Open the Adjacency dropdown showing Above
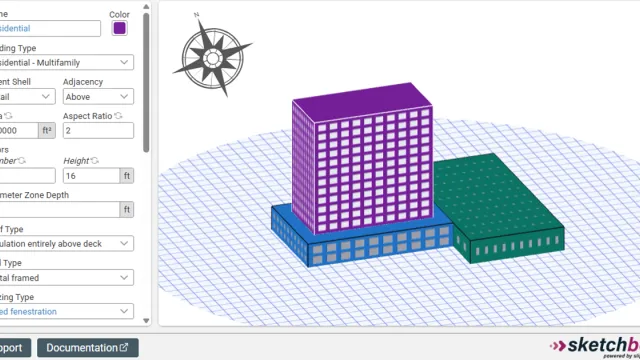This screenshot has width=640, height=360. click(x=98, y=97)
